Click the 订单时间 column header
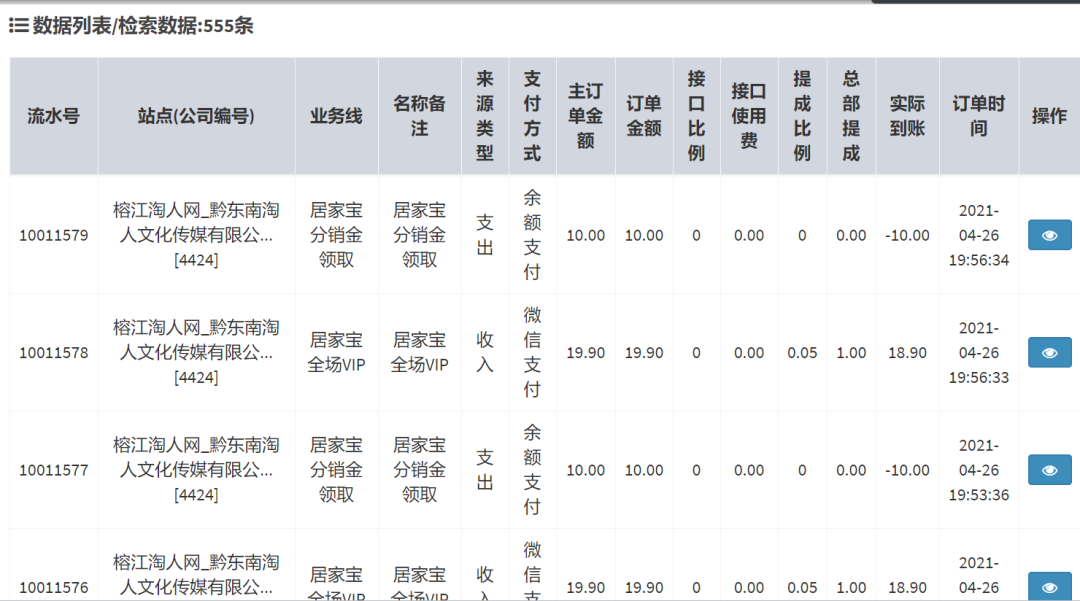 [x=978, y=116]
